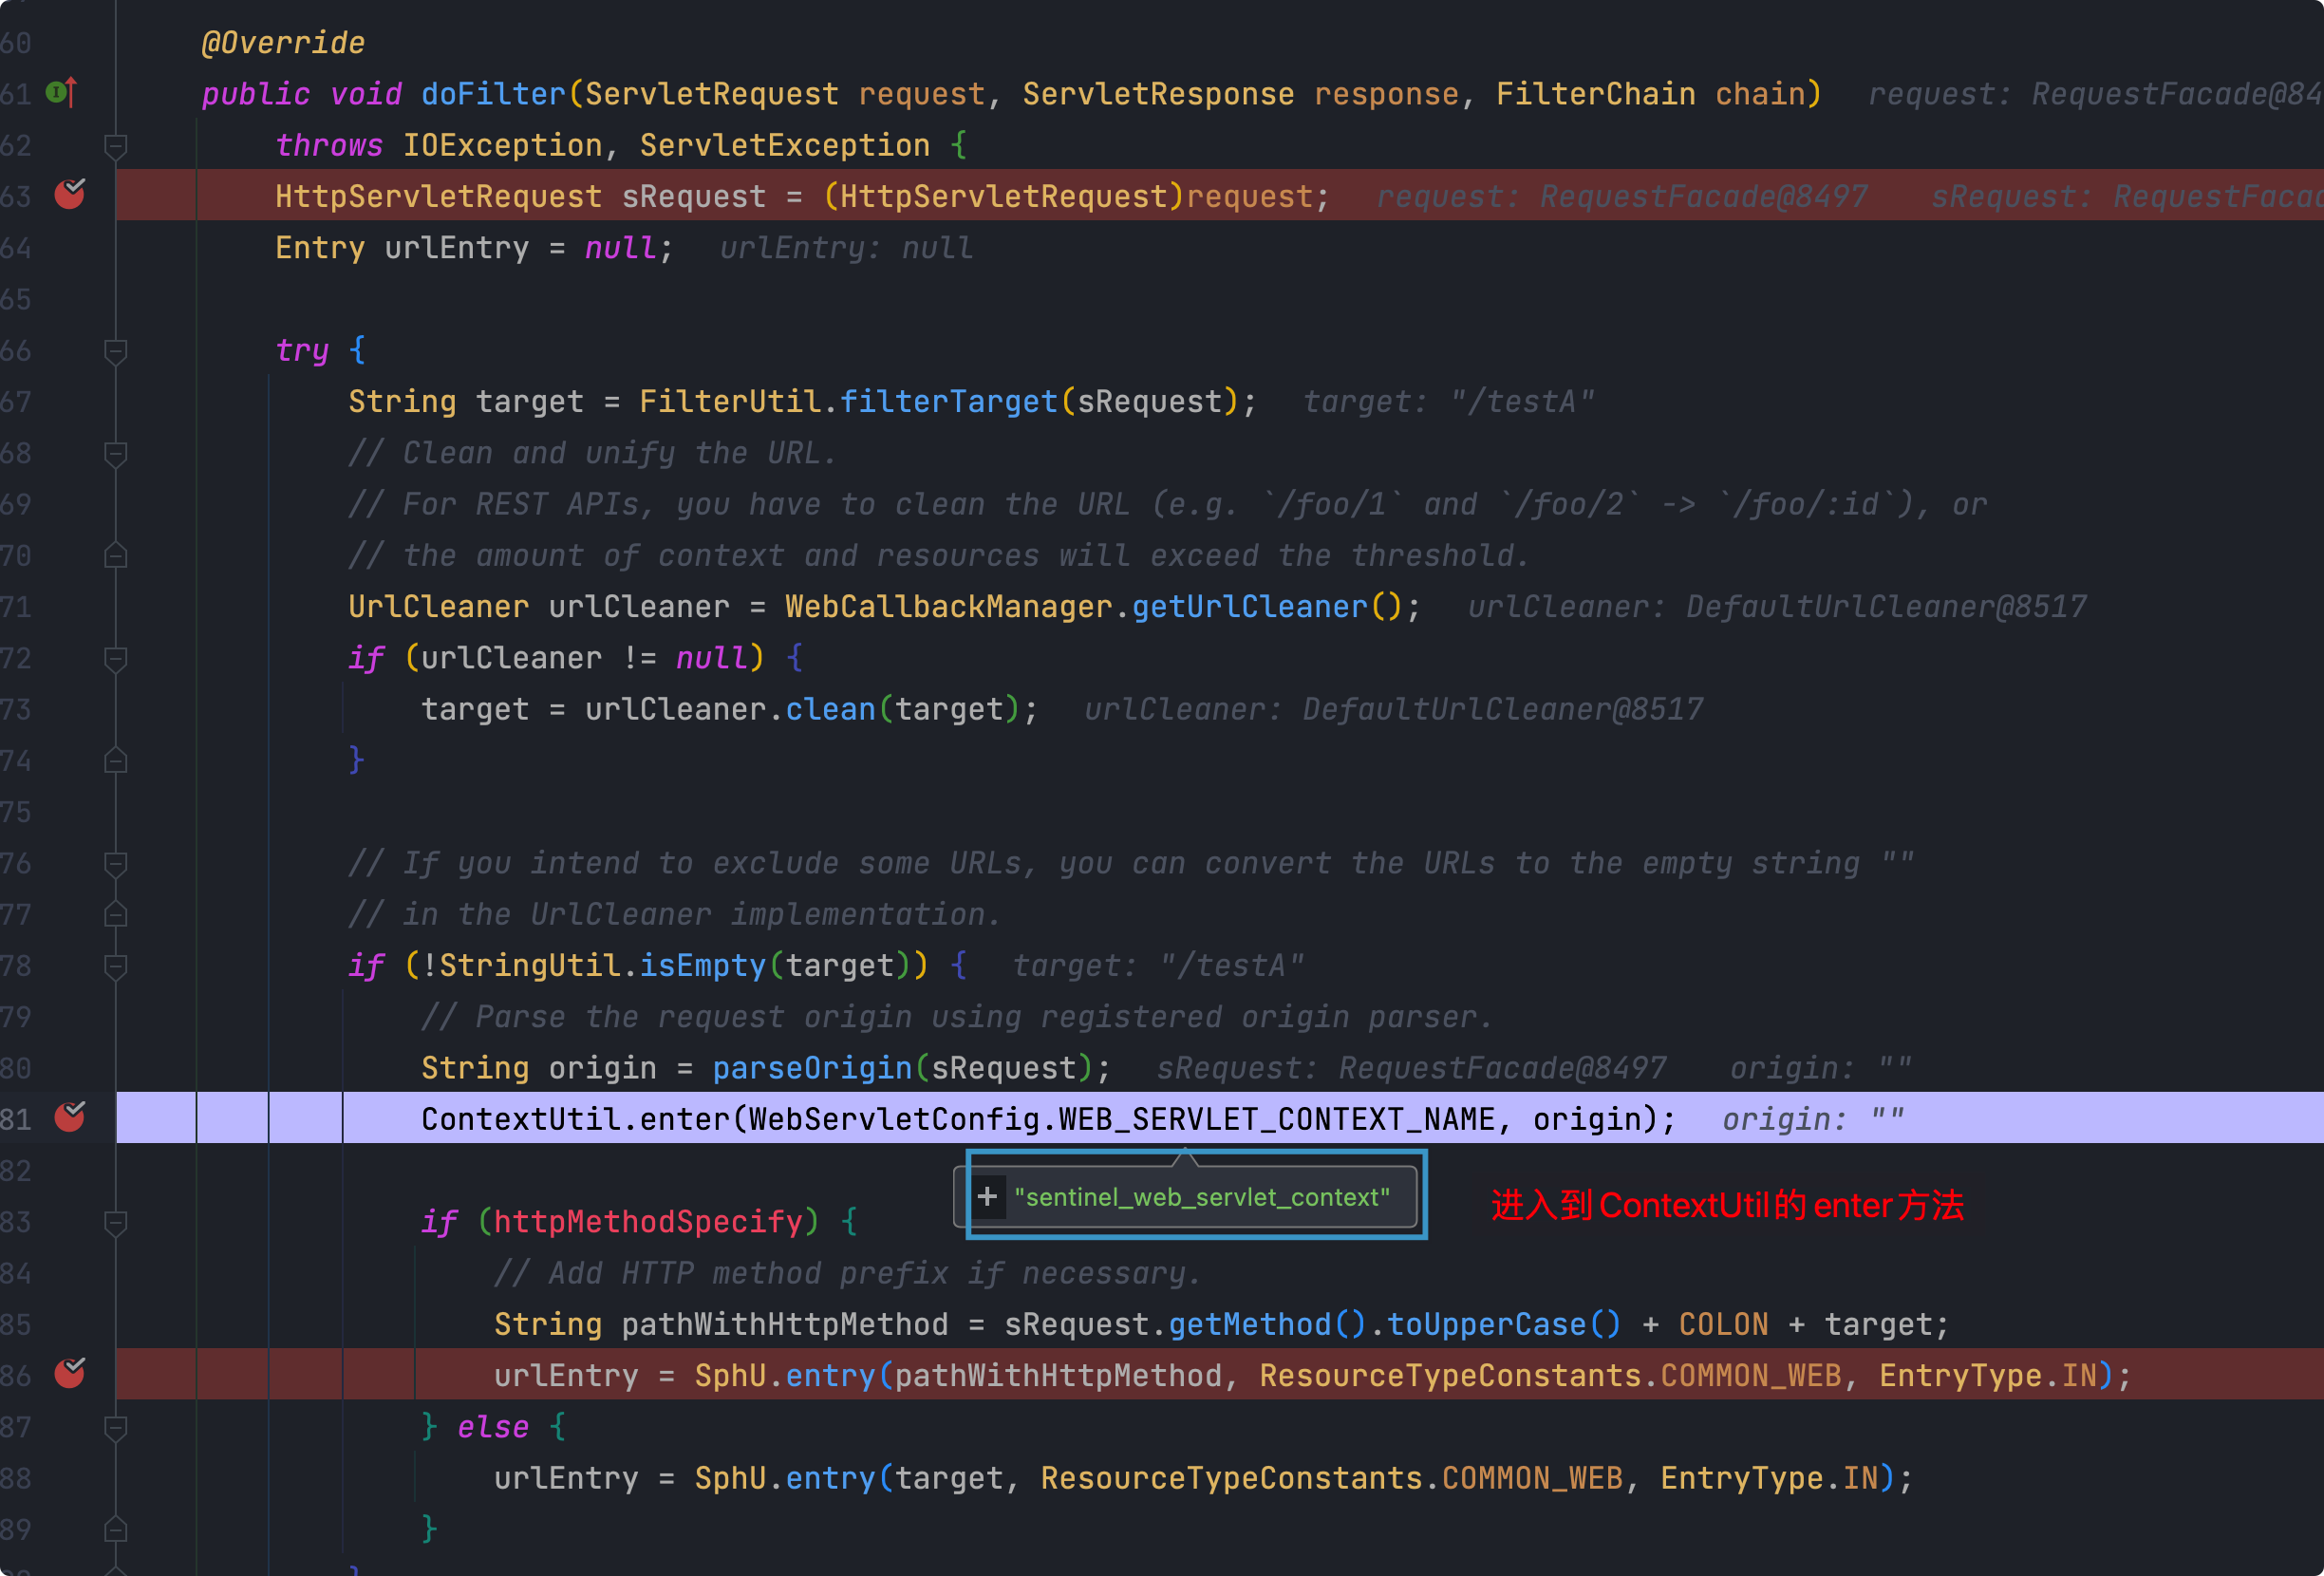The width and height of the screenshot is (2324, 1576).
Task: Fold the comment block at line 68
Action: [x=116, y=454]
